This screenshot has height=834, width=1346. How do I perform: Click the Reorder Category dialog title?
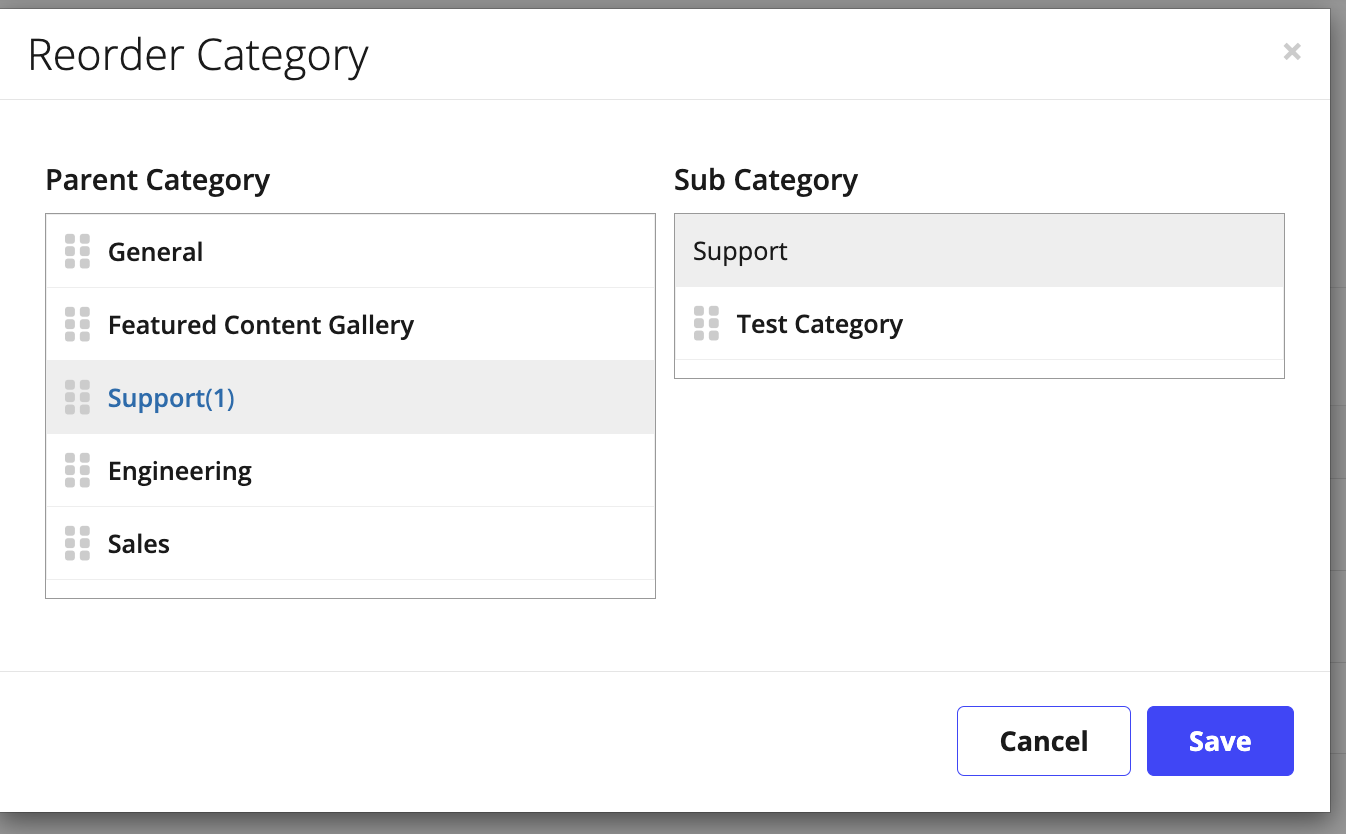point(198,55)
